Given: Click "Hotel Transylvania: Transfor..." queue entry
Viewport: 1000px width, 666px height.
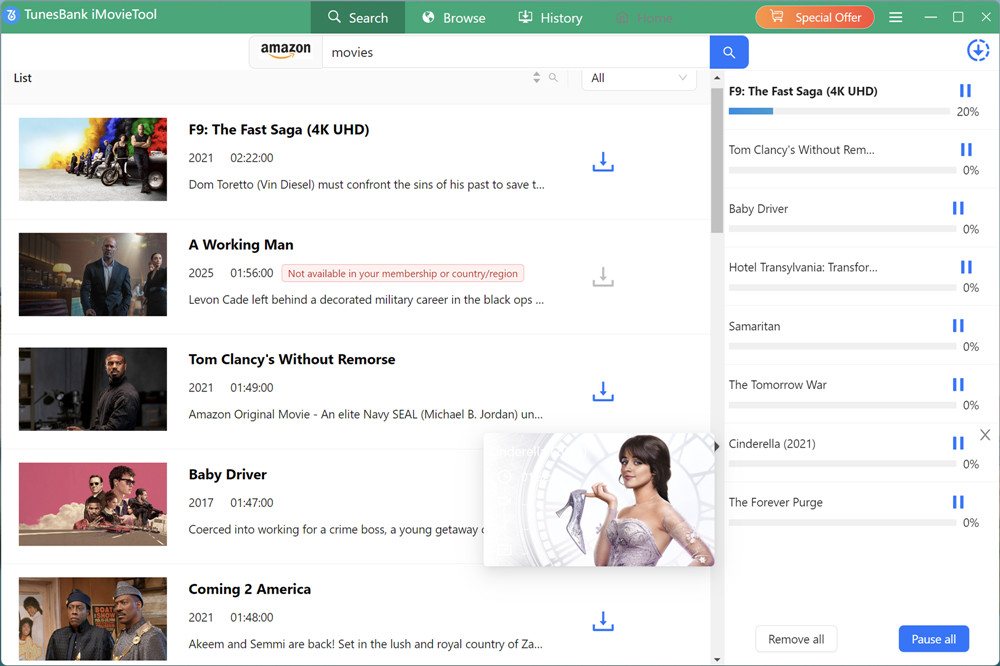Looking at the screenshot, I should pyautogui.click(x=803, y=267).
